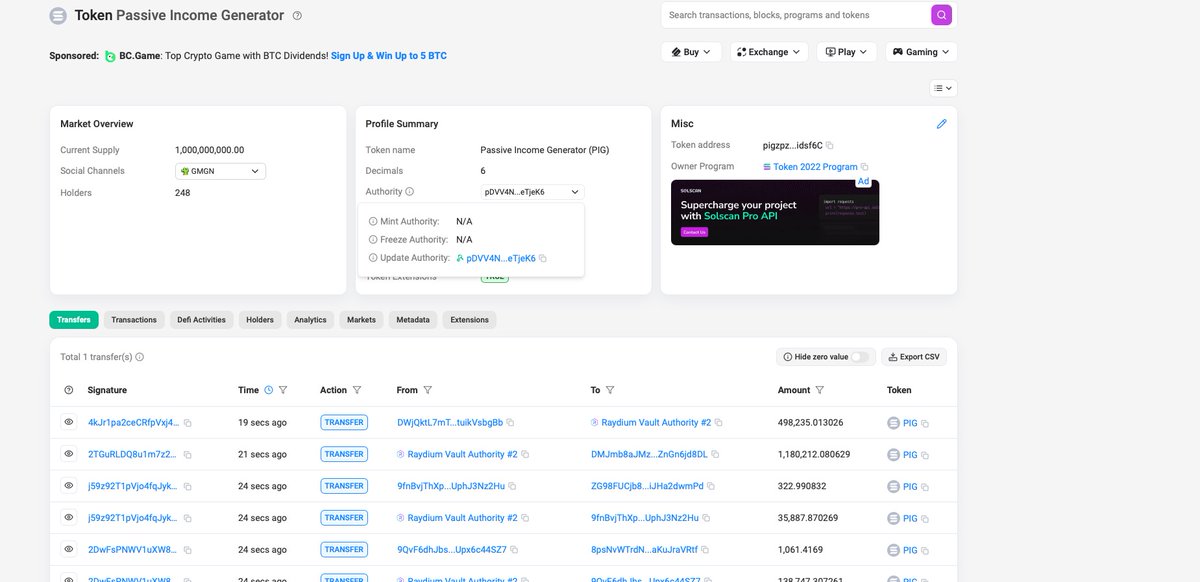Open the Analytics tab
This screenshot has width=1200, height=582.
coord(310,320)
